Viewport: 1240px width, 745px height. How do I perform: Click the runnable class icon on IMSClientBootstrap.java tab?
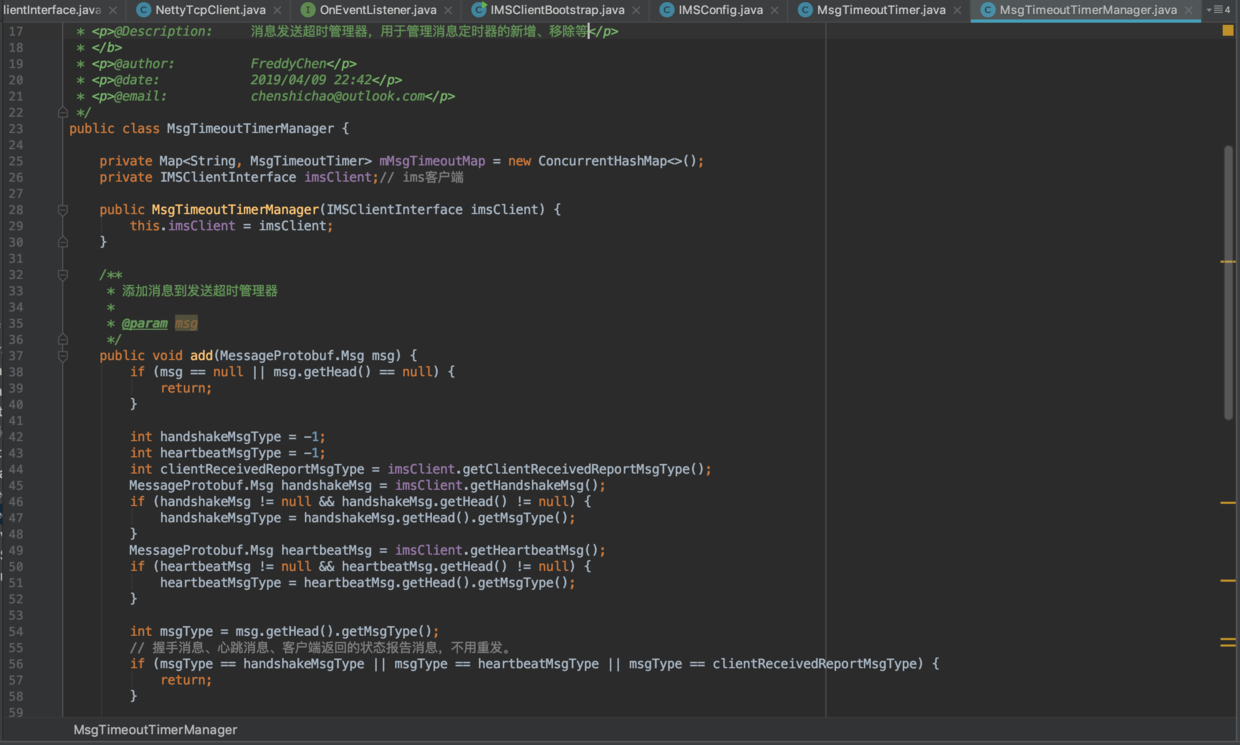pos(477,10)
